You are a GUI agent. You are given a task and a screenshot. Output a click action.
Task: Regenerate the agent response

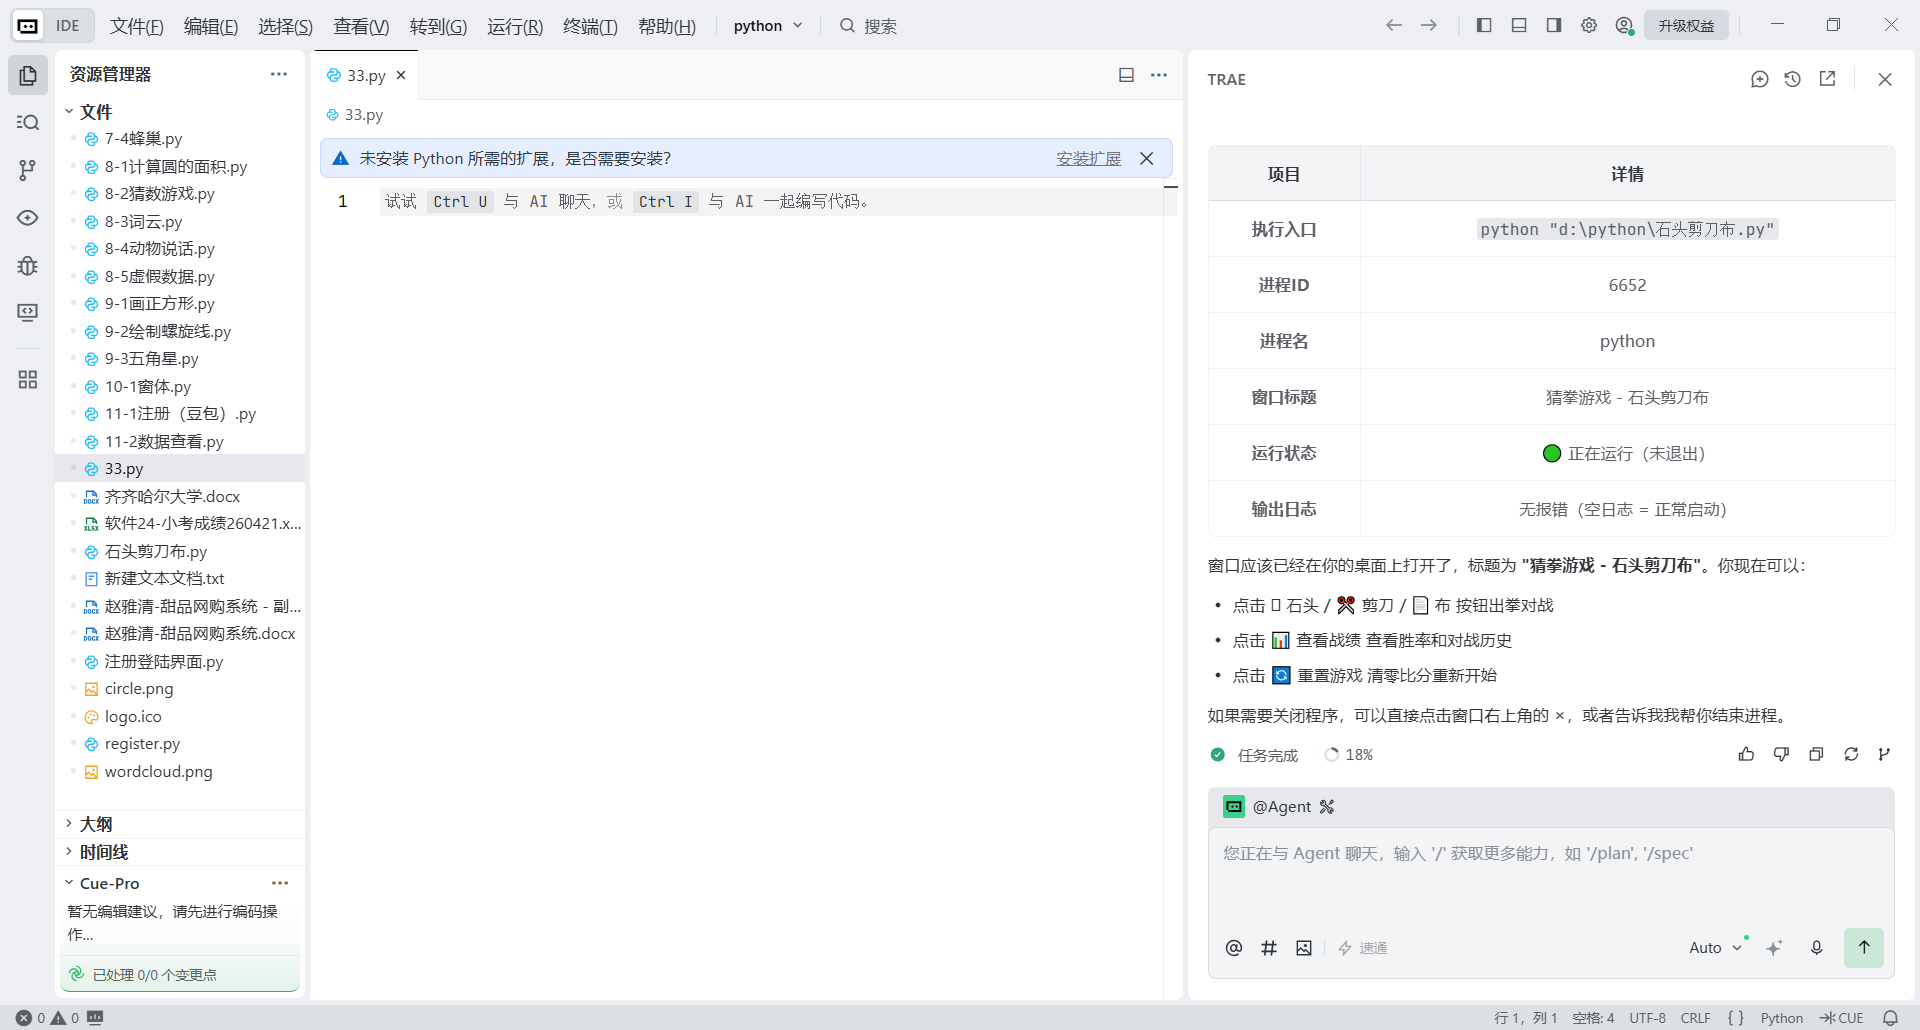[x=1851, y=754]
